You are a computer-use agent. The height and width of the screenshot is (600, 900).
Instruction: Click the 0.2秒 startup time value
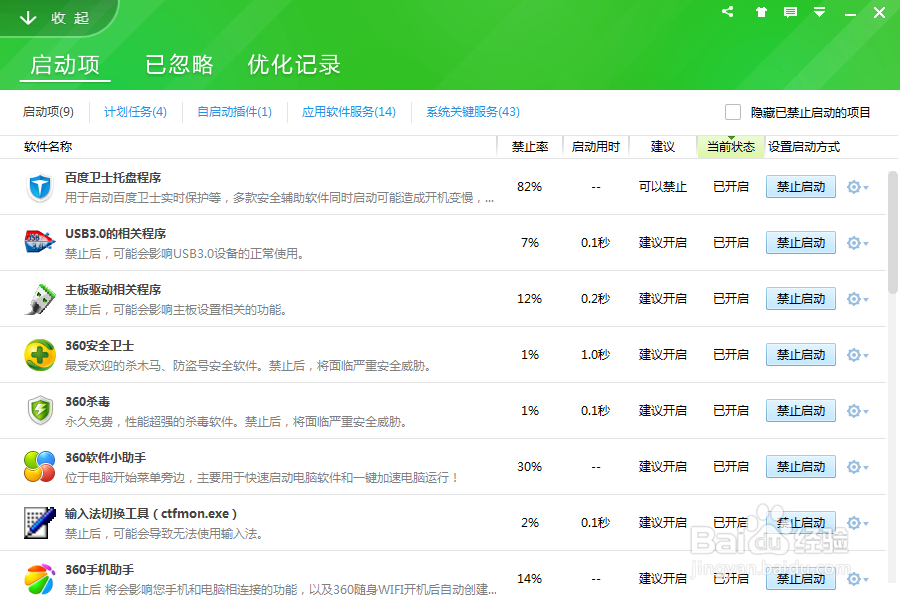tap(595, 299)
